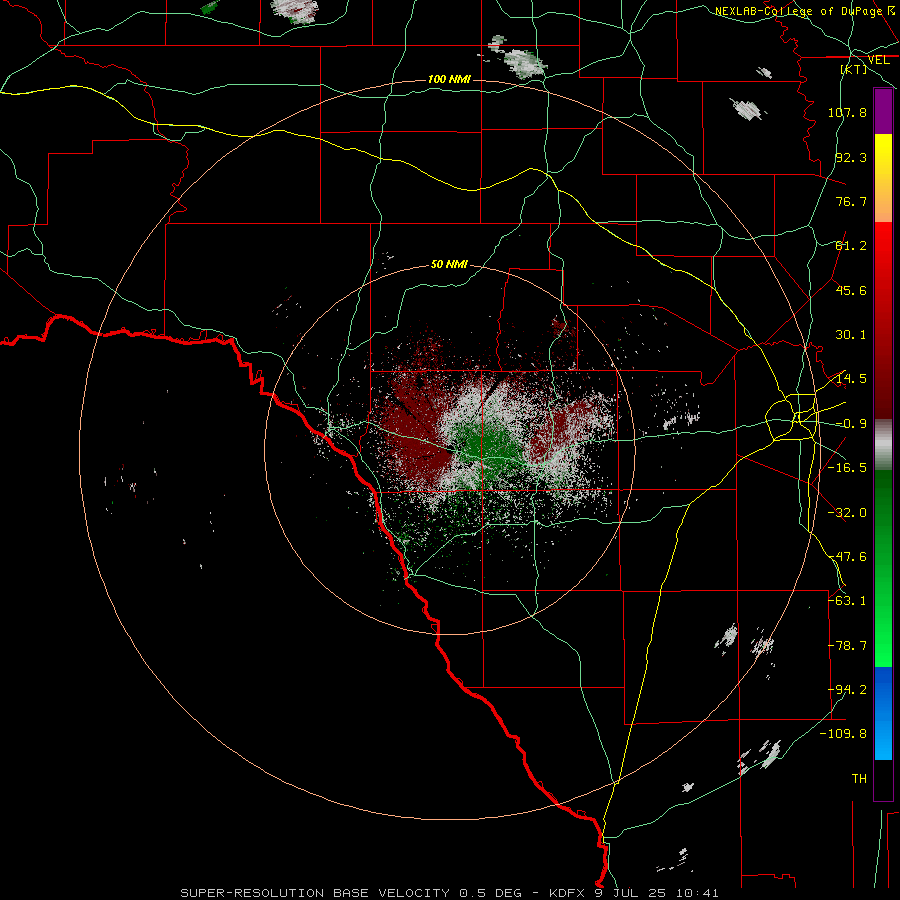The width and height of the screenshot is (900, 900).
Task: Click the 50 NMI range ring label
Action: 449,264
